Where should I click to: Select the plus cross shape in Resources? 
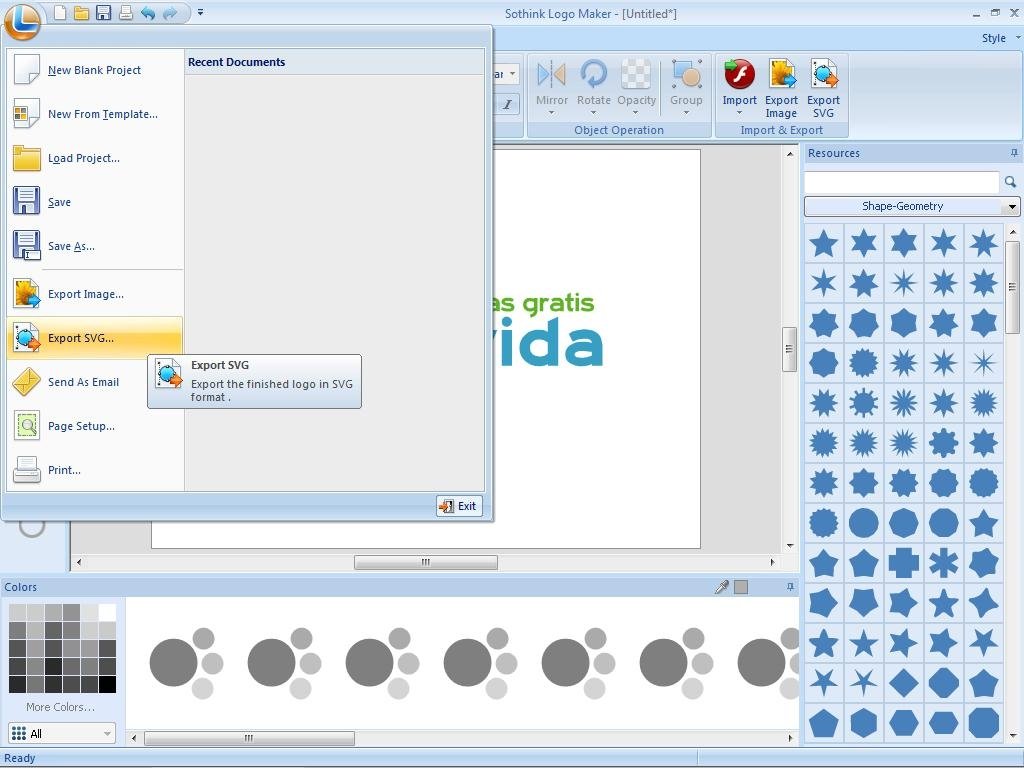point(904,563)
